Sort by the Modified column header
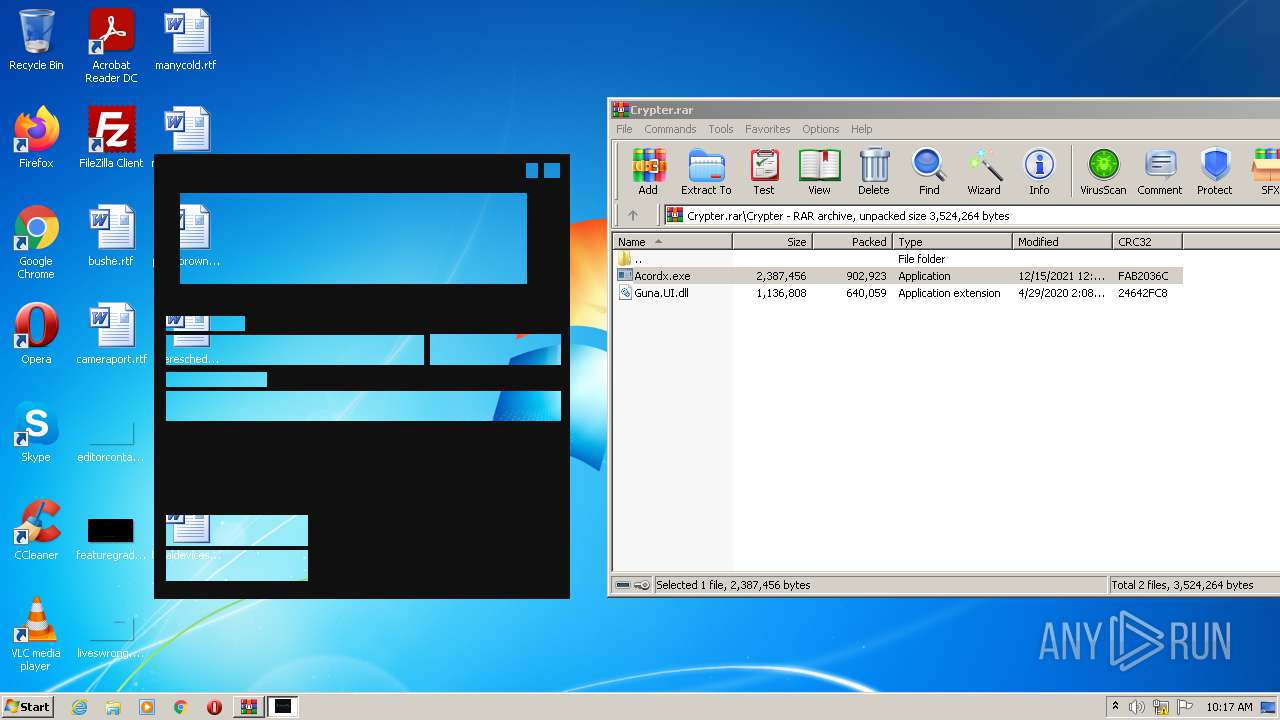This screenshot has height=720, width=1280. [x=1063, y=241]
